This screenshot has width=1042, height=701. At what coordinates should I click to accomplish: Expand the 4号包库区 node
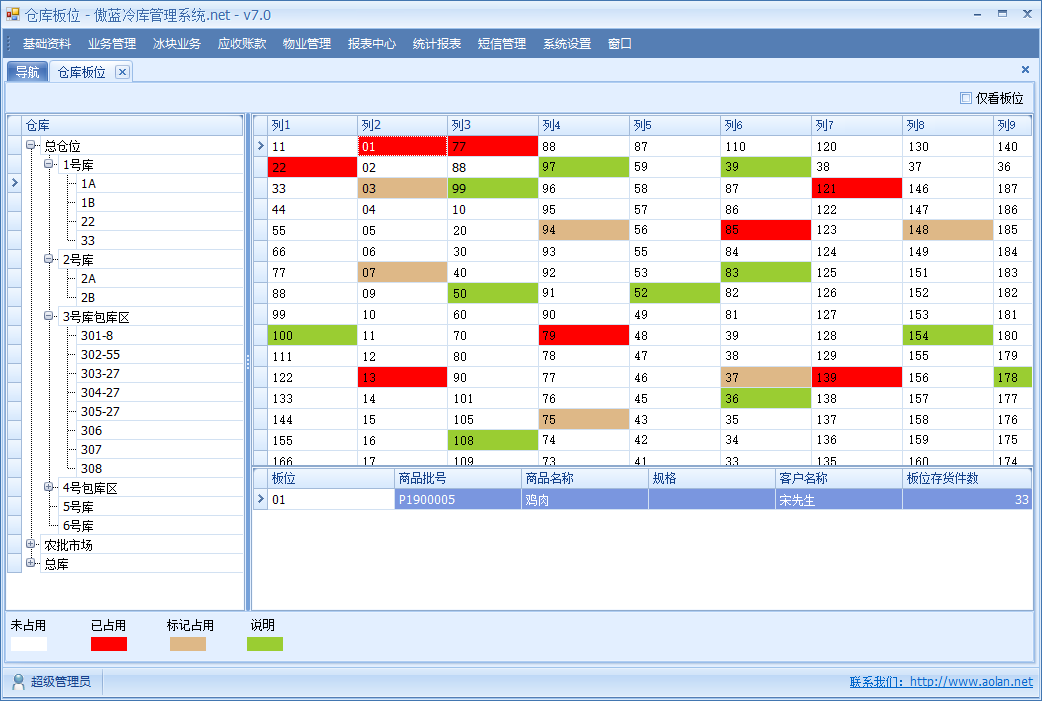coord(50,488)
